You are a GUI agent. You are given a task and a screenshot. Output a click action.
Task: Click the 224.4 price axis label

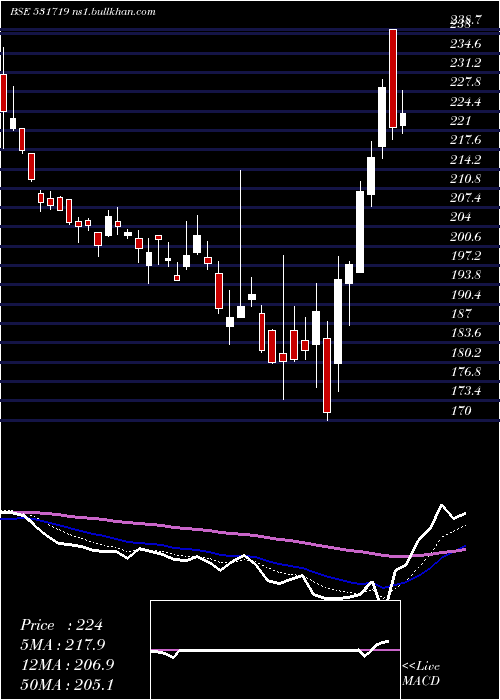click(465, 102)
